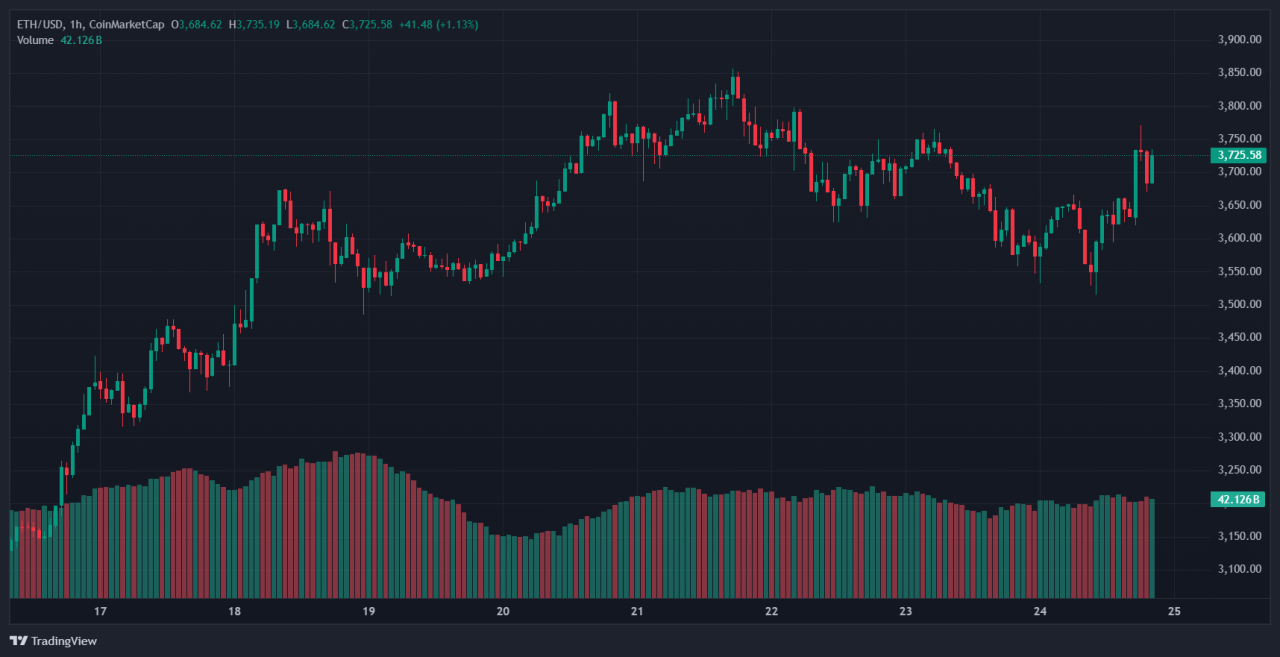Click the close value C3,725.58 in legend

click(368, 24)
